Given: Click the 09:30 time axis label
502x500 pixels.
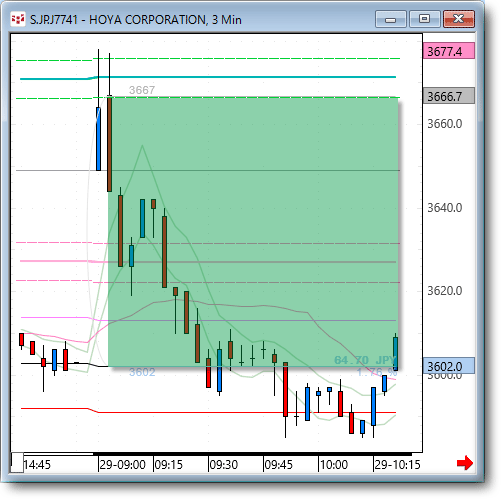Looking at the screenshot, I should [224, 464].
